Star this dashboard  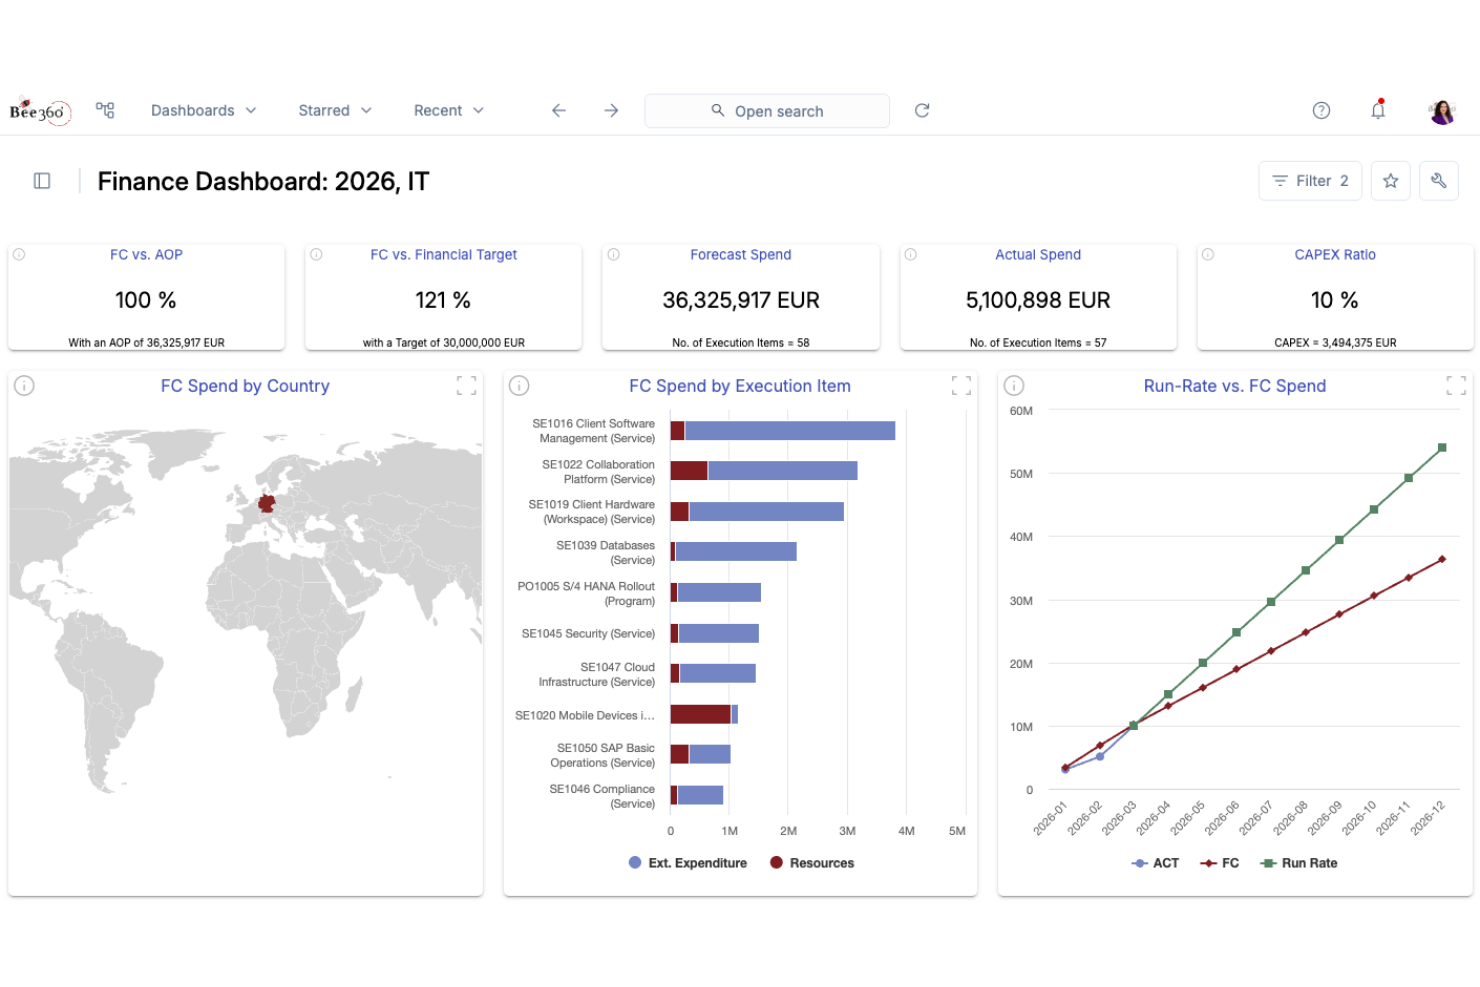pos(1390,181)
